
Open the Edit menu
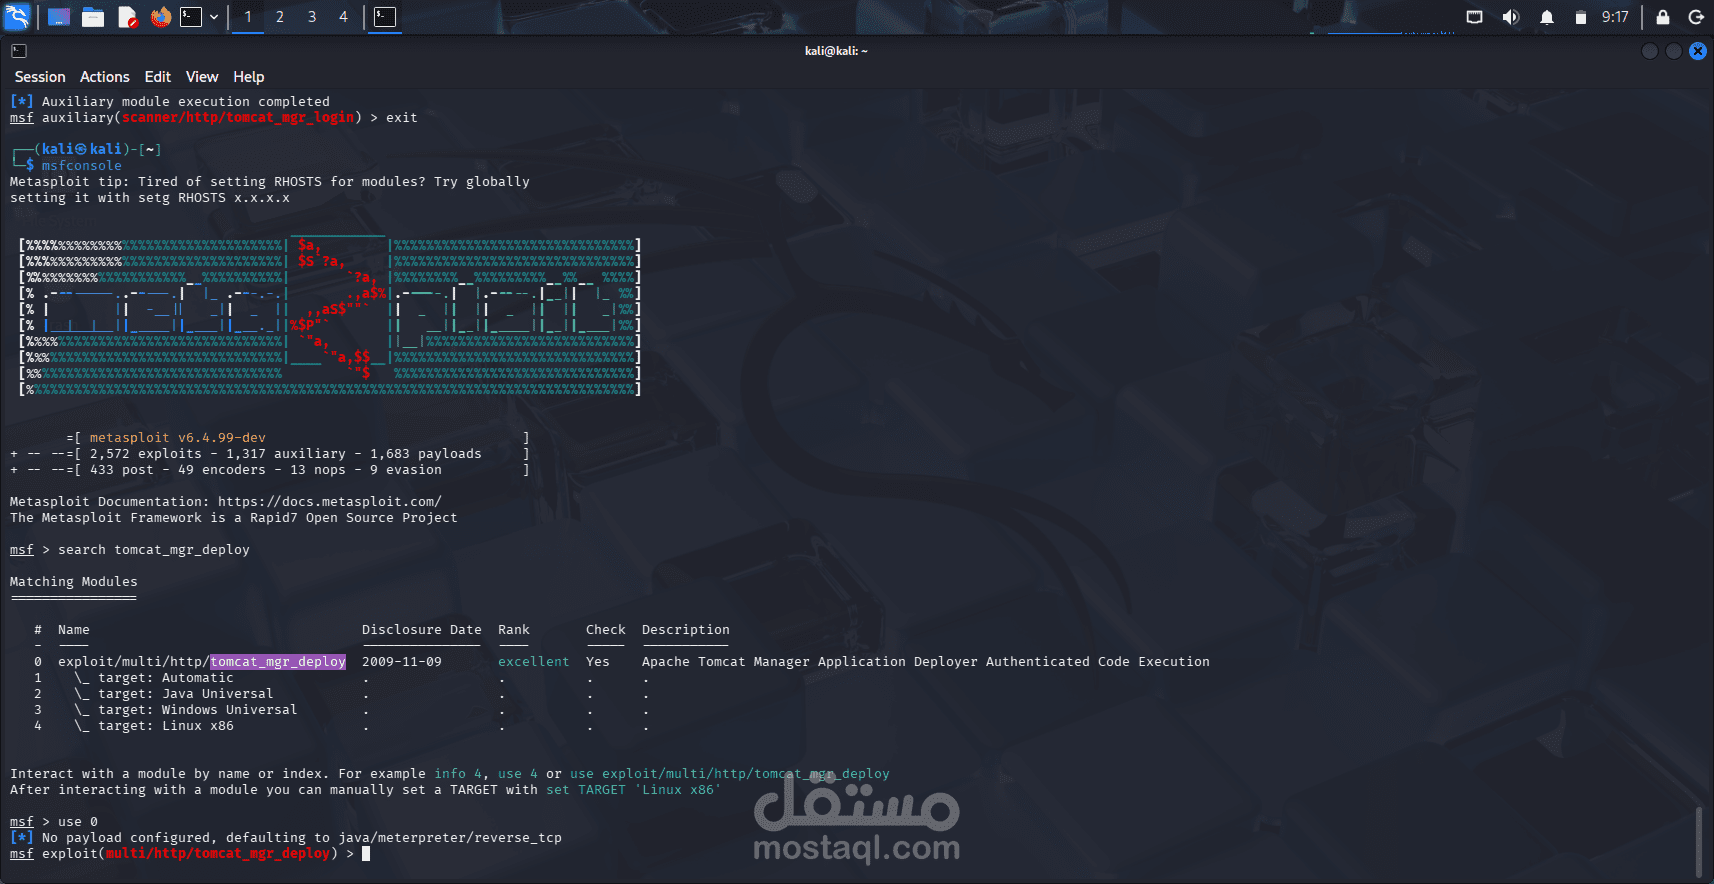coord(158,77)
